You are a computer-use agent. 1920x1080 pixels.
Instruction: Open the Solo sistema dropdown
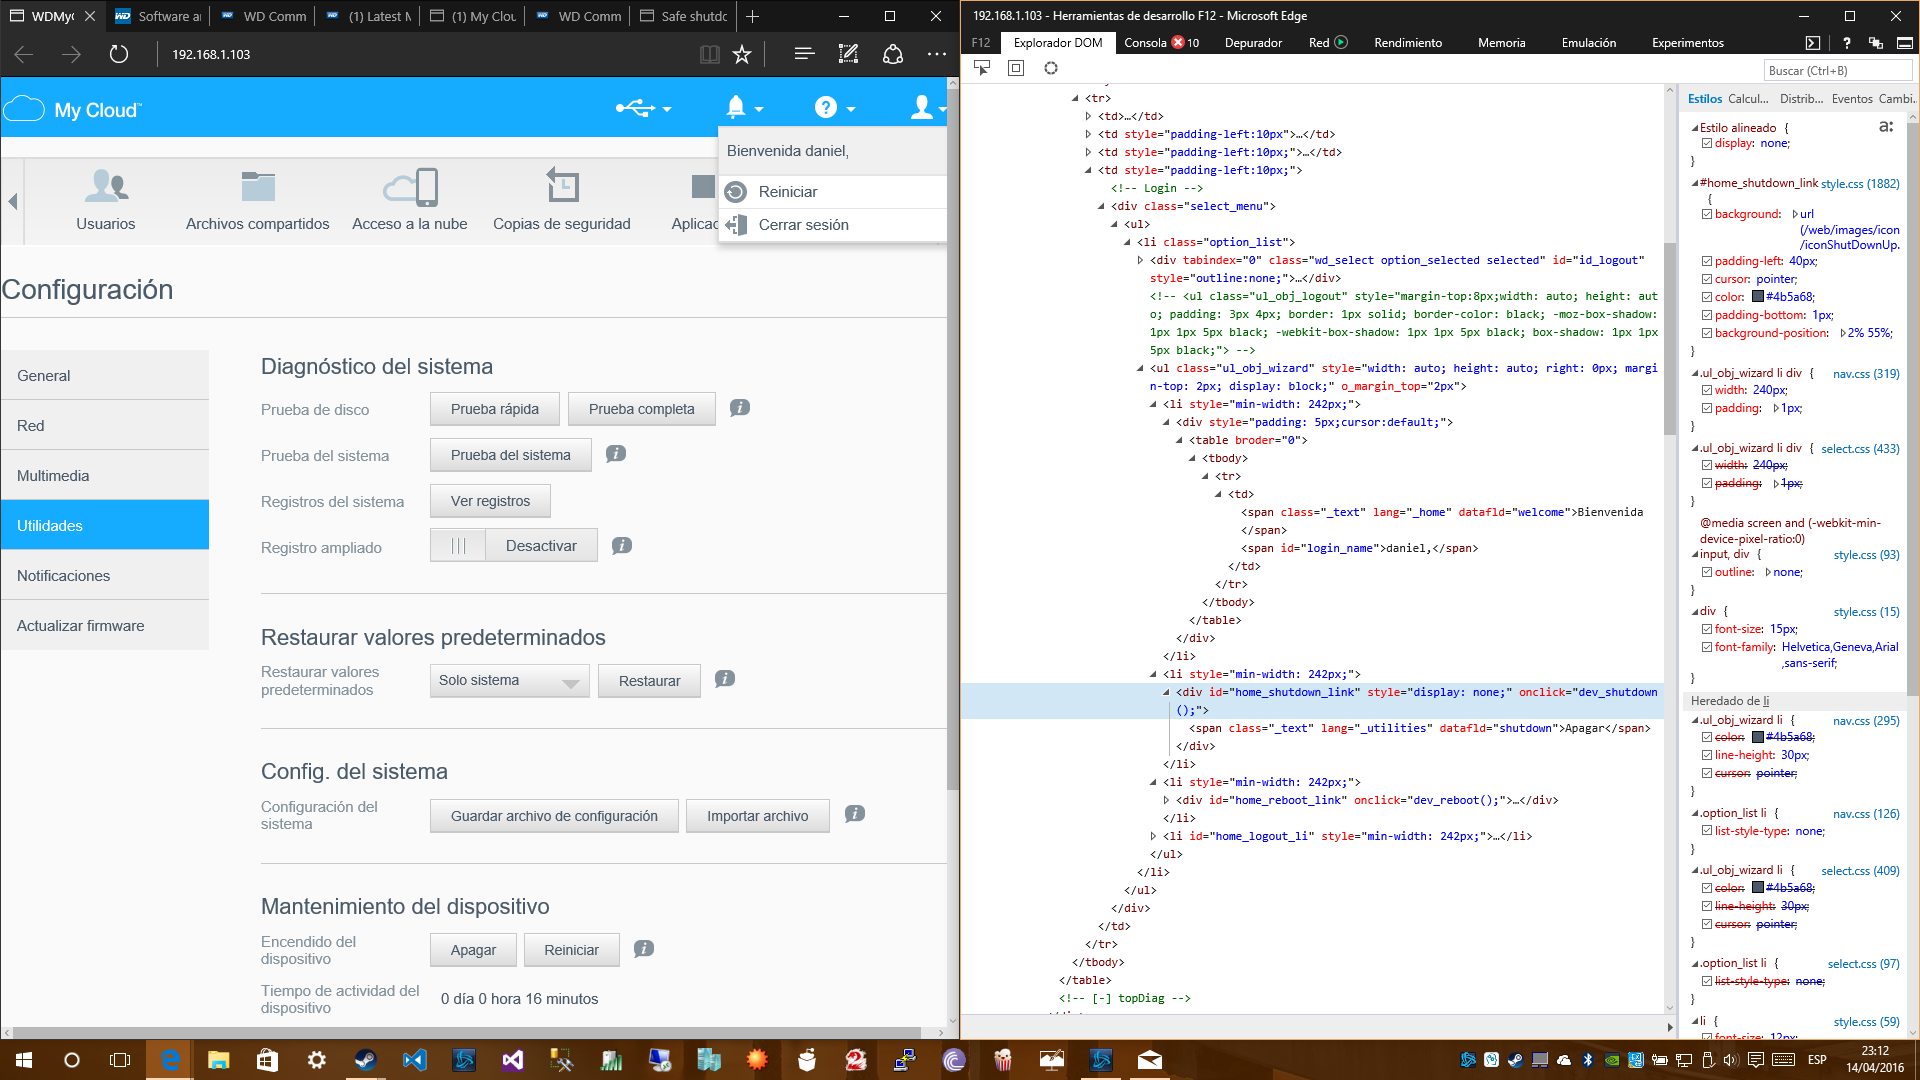[509, 681]
